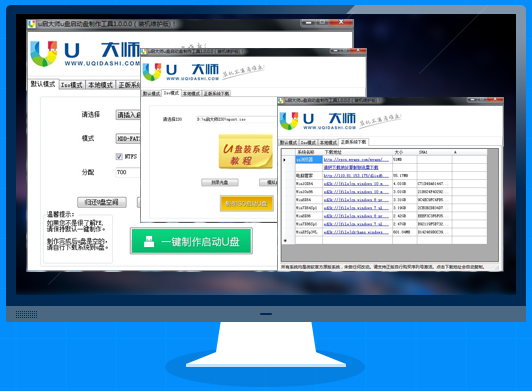Select 默认模式 tab in right window
Viewport: 532px width, 391px height.
(288, 142)
